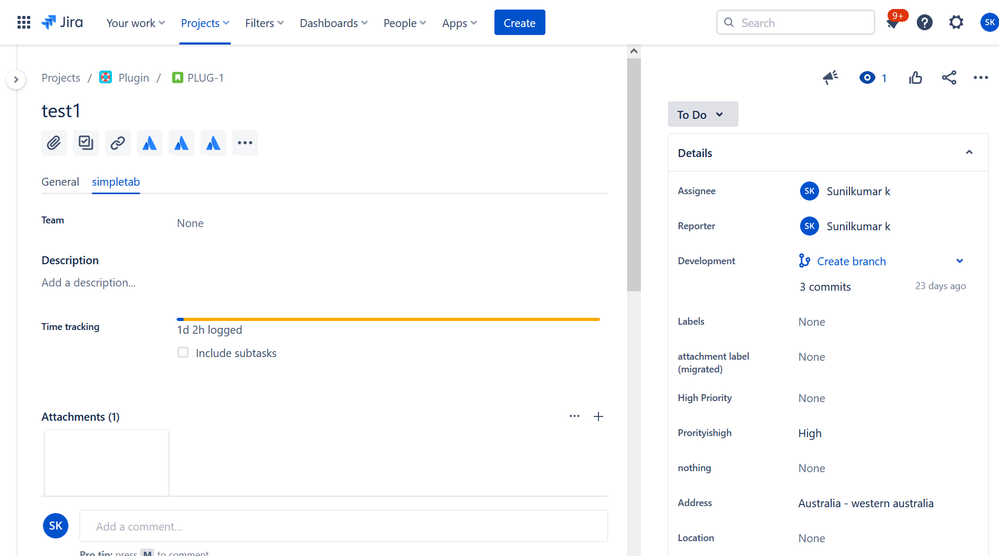Click in the Search field
This screenshot has height=556, width=999.
point(795,22)
